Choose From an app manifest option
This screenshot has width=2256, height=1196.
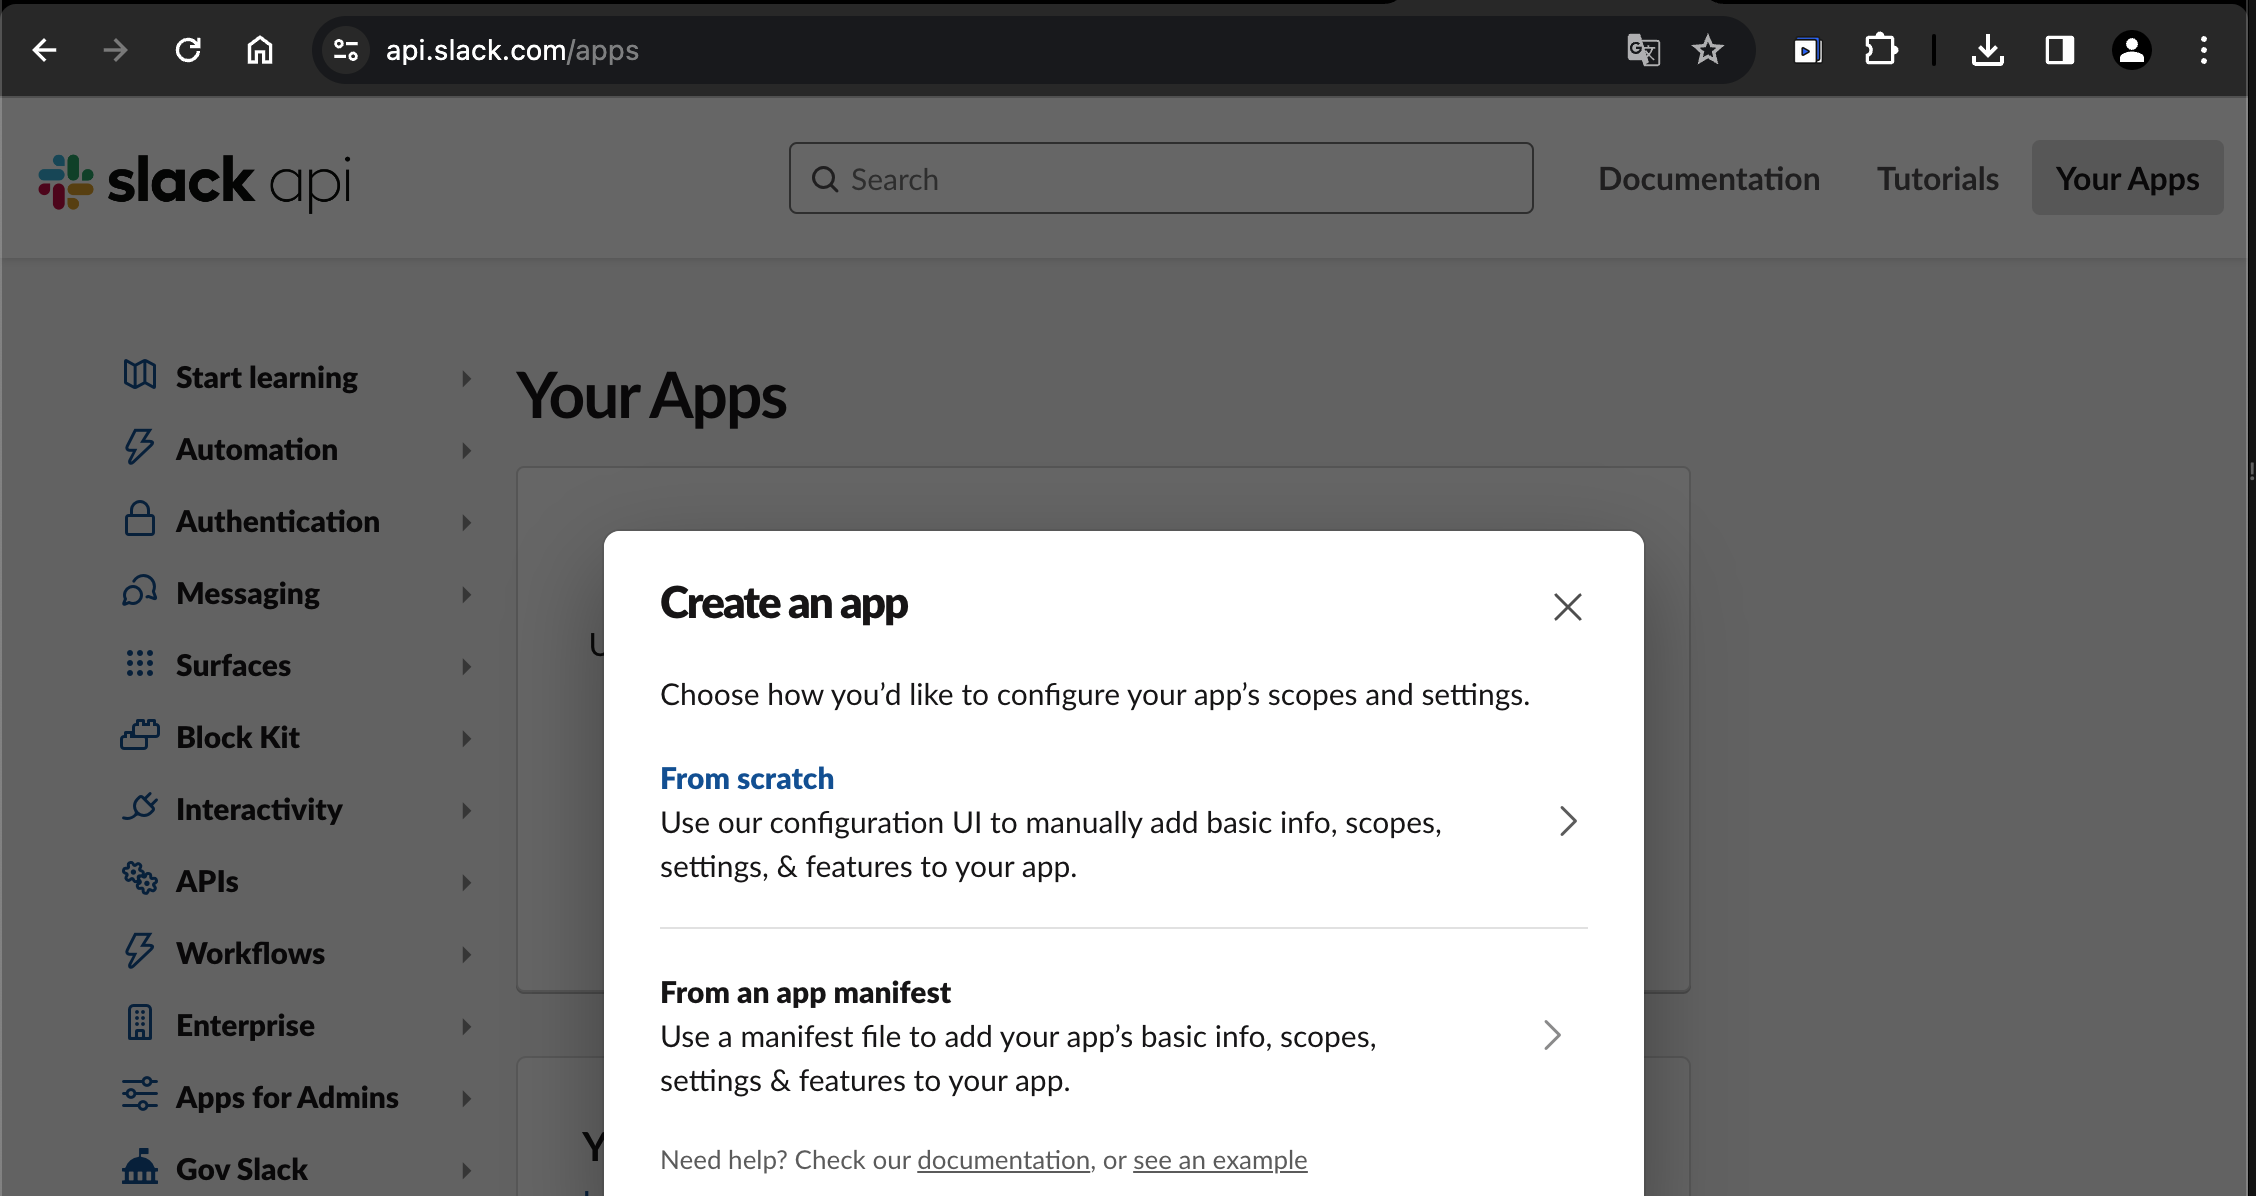point(1123,1036)
